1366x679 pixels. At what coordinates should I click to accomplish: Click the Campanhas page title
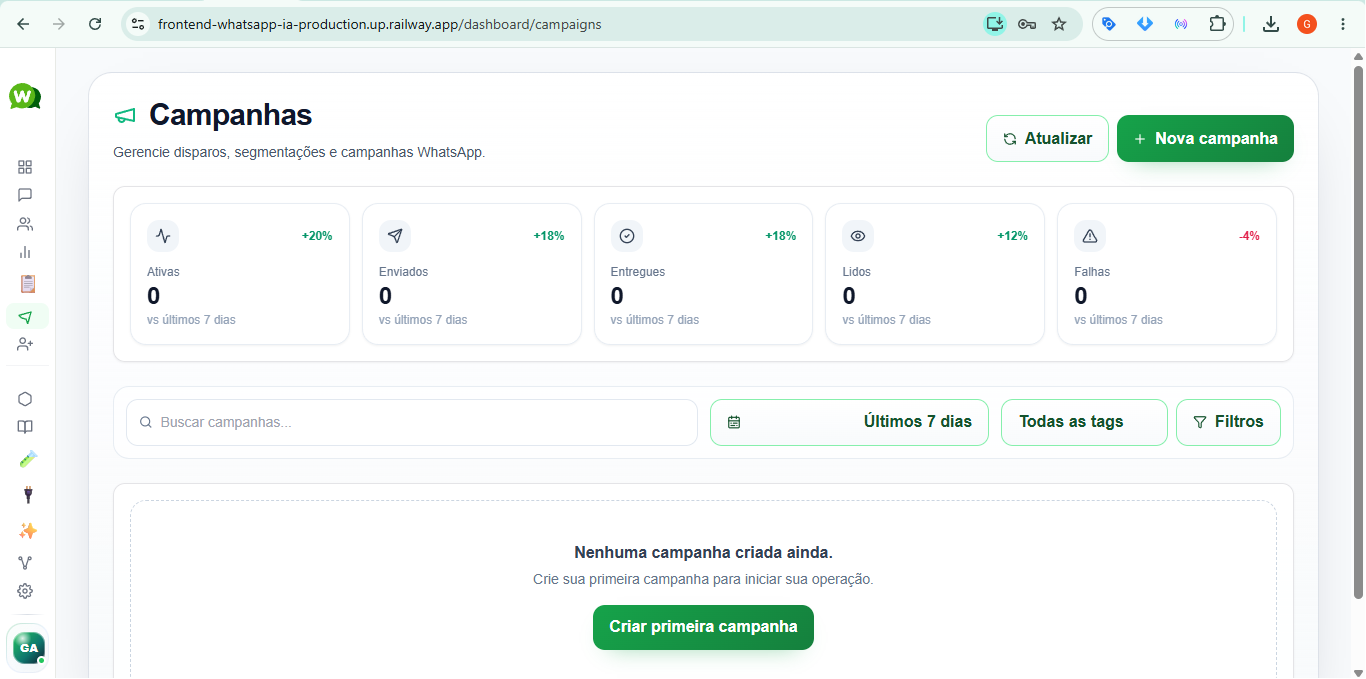pyautogui.click(x=231, y=115)
